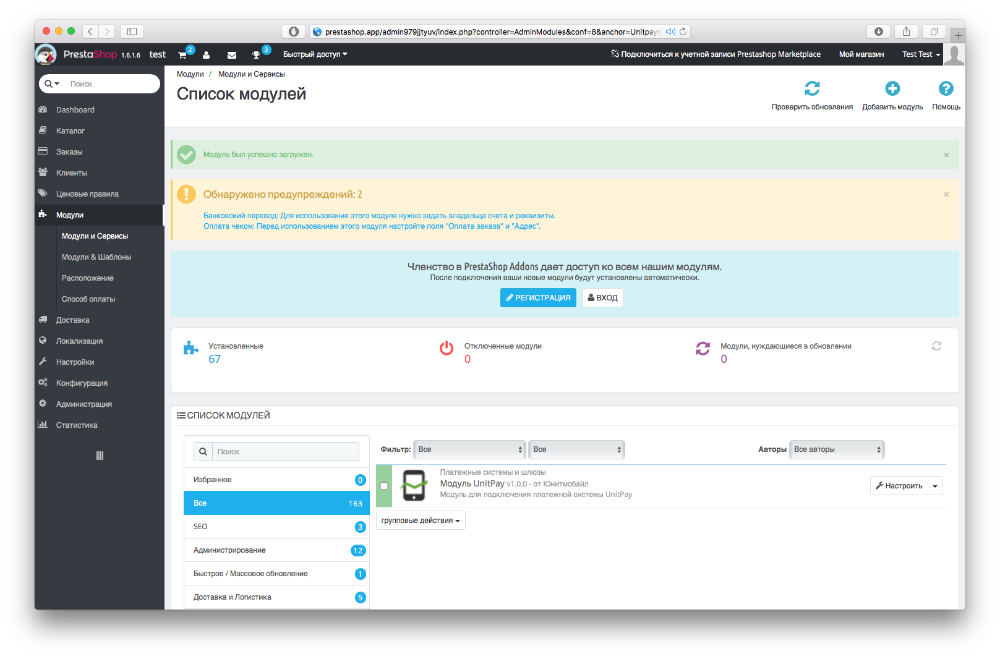Click the ВХОД button
1000x659 pixels.
602,297
